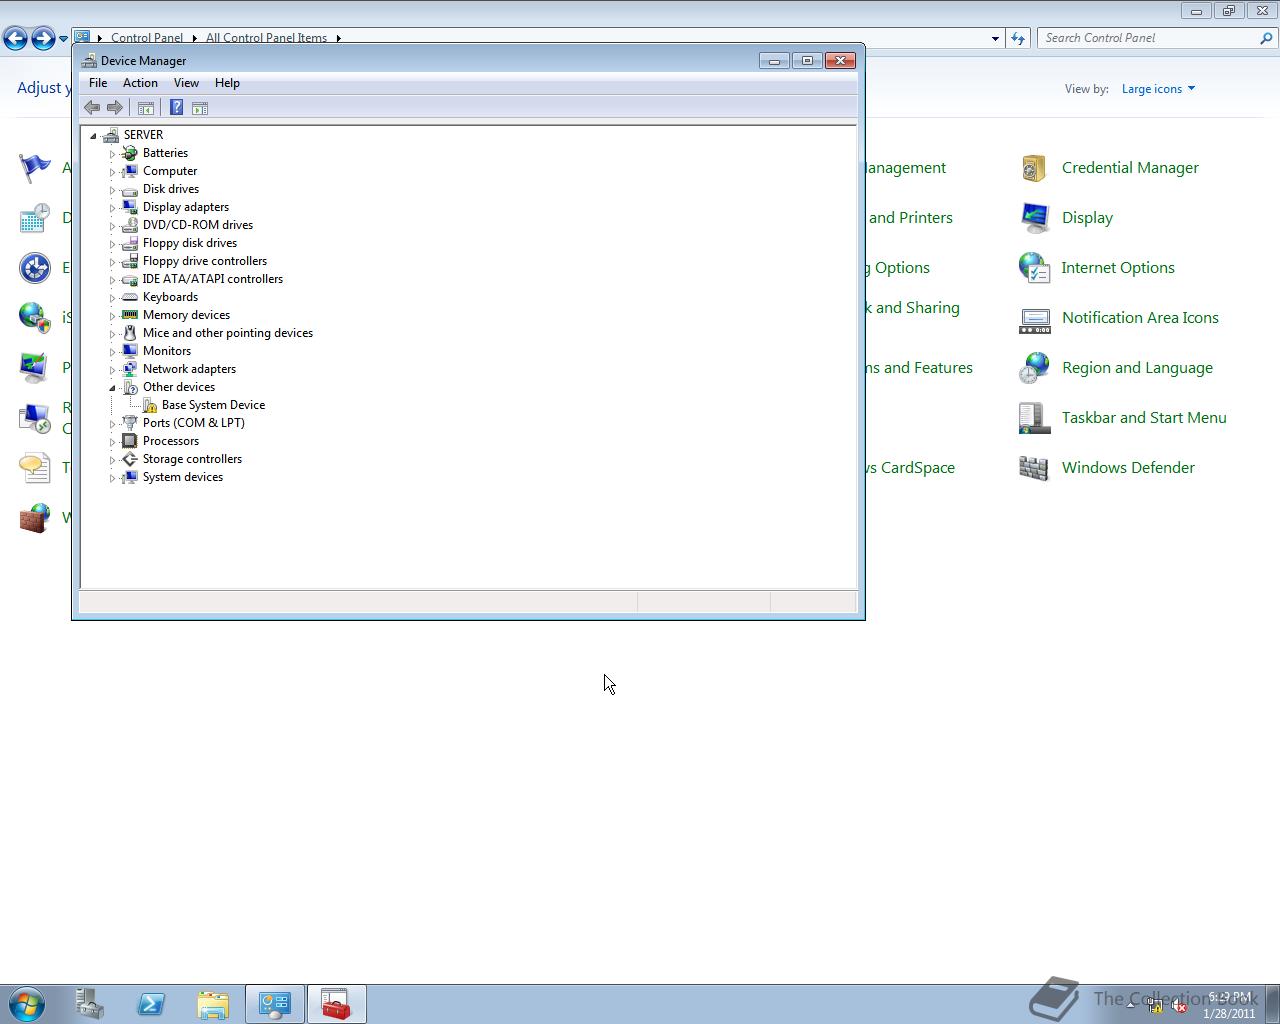Click the volume icon in system tray
This screenshot has height=1024, width=1280.
1180,1007
